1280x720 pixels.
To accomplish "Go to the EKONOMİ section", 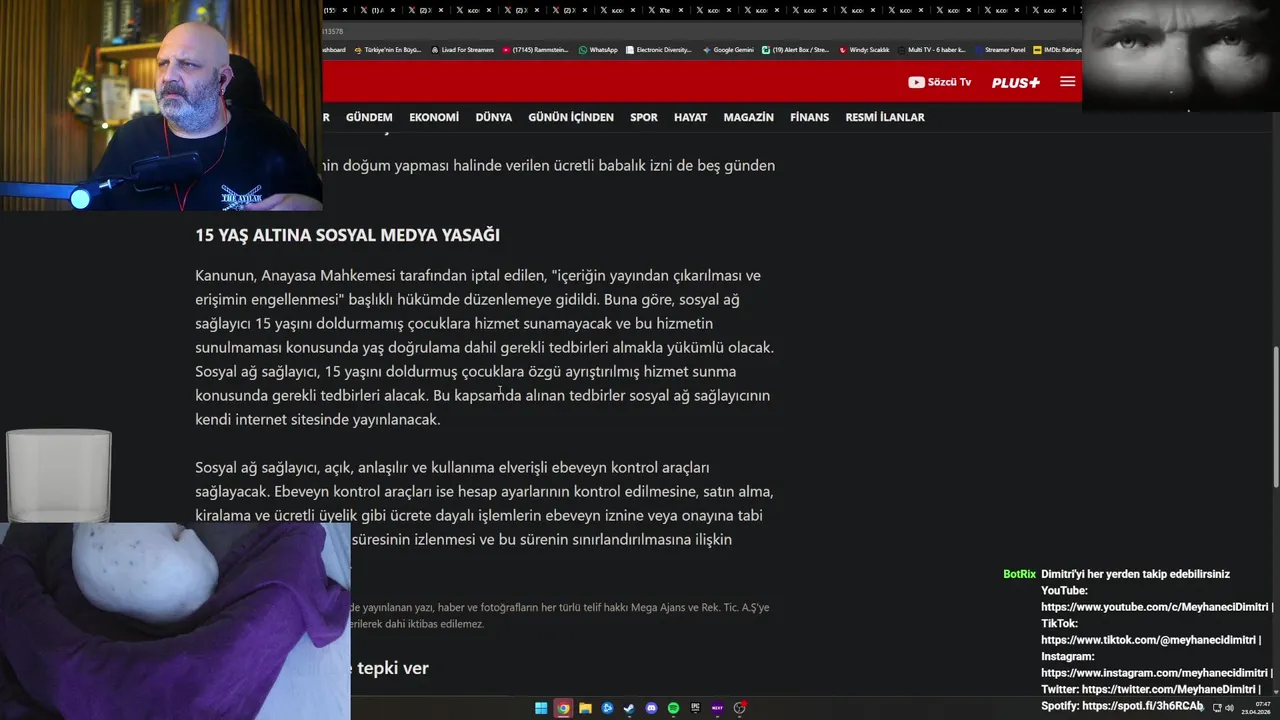I will [x=434, y=117].
